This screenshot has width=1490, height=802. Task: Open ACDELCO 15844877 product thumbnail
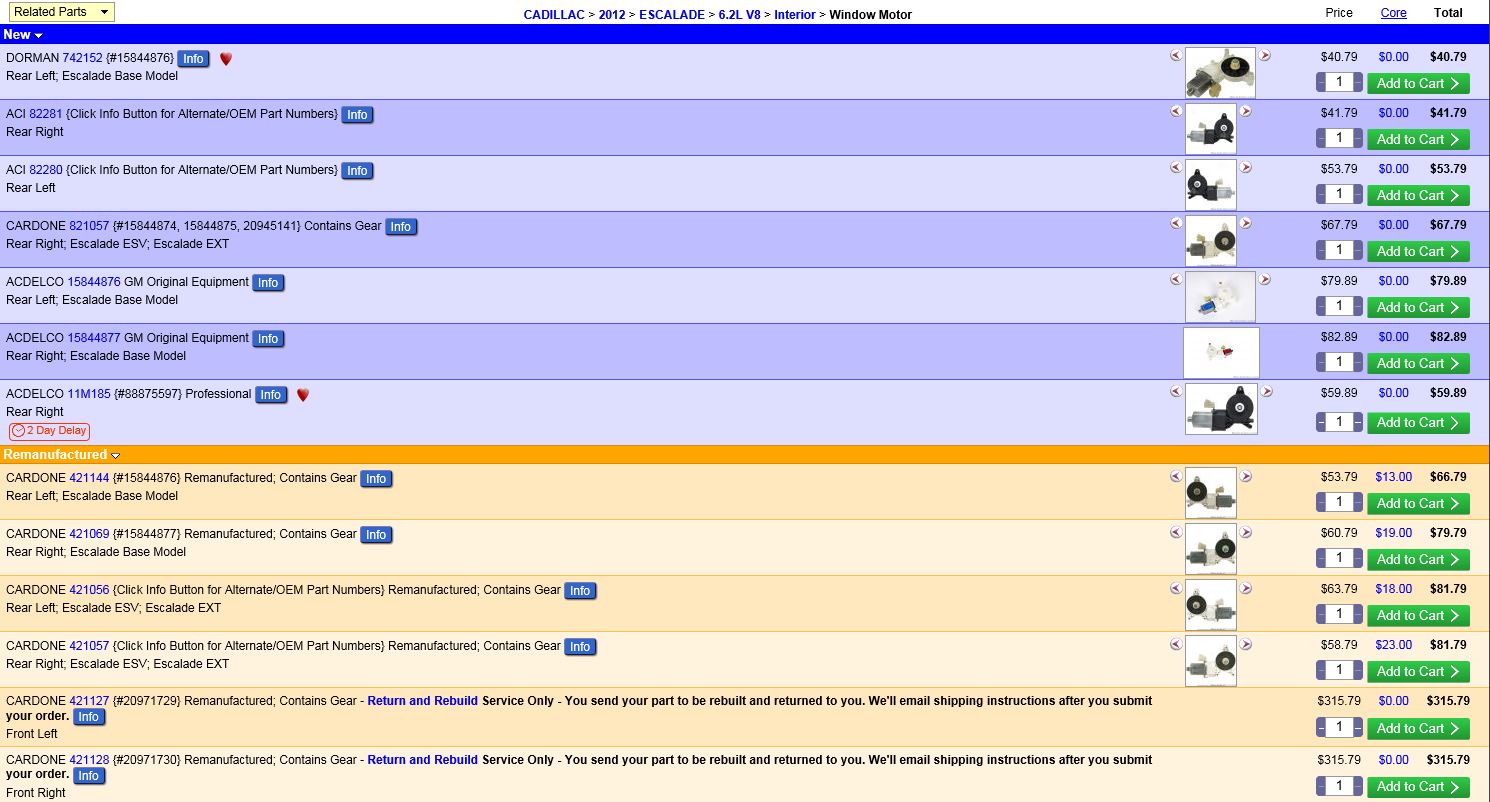tap(1221, 353)
